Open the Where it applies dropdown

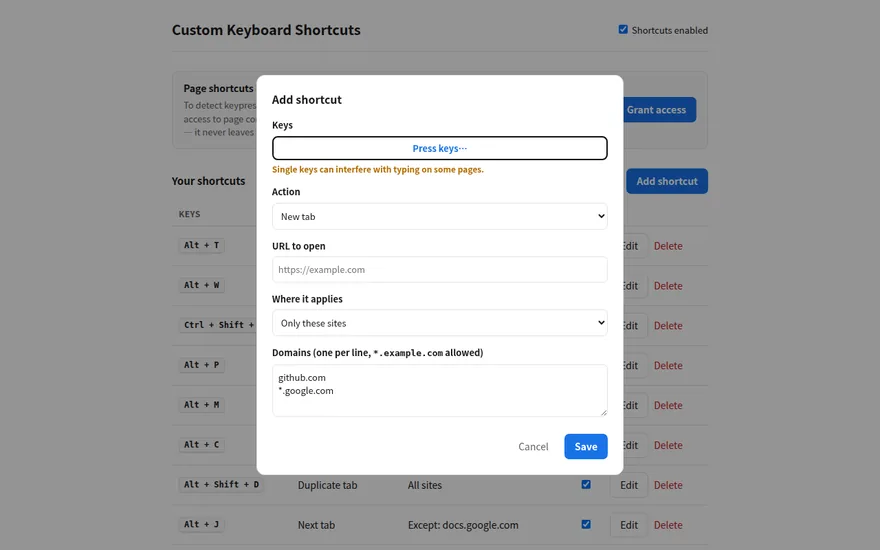click(439, 323)
